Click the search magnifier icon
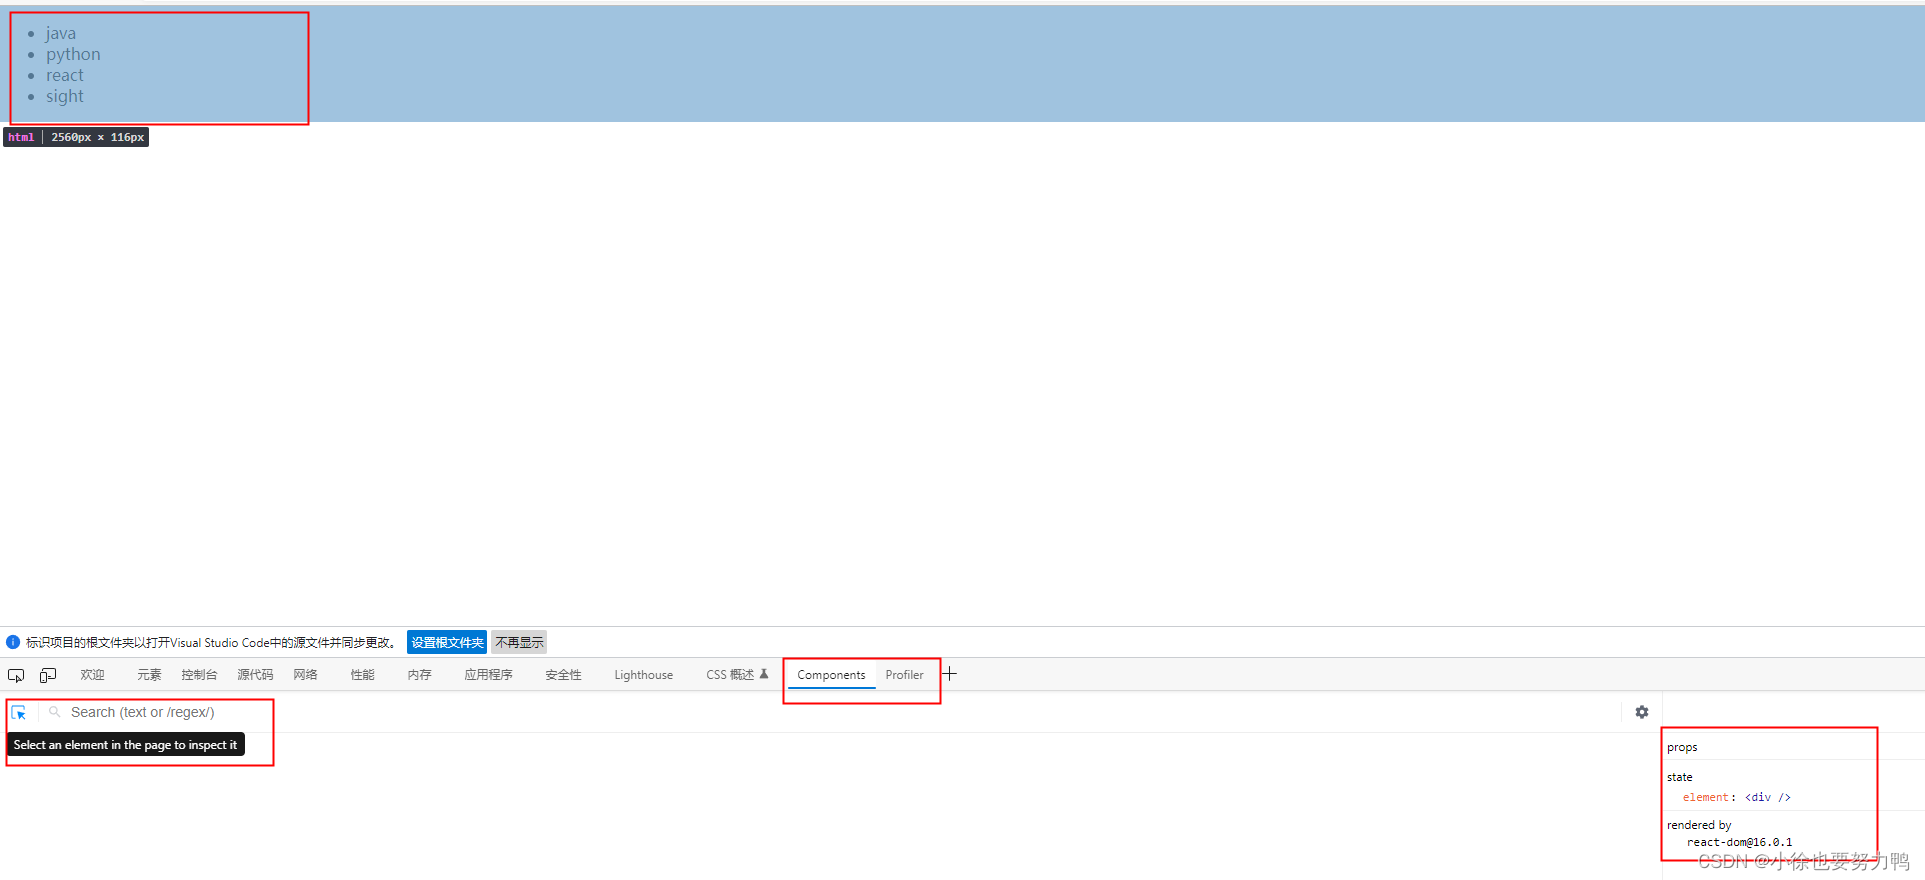 point(55,712)
